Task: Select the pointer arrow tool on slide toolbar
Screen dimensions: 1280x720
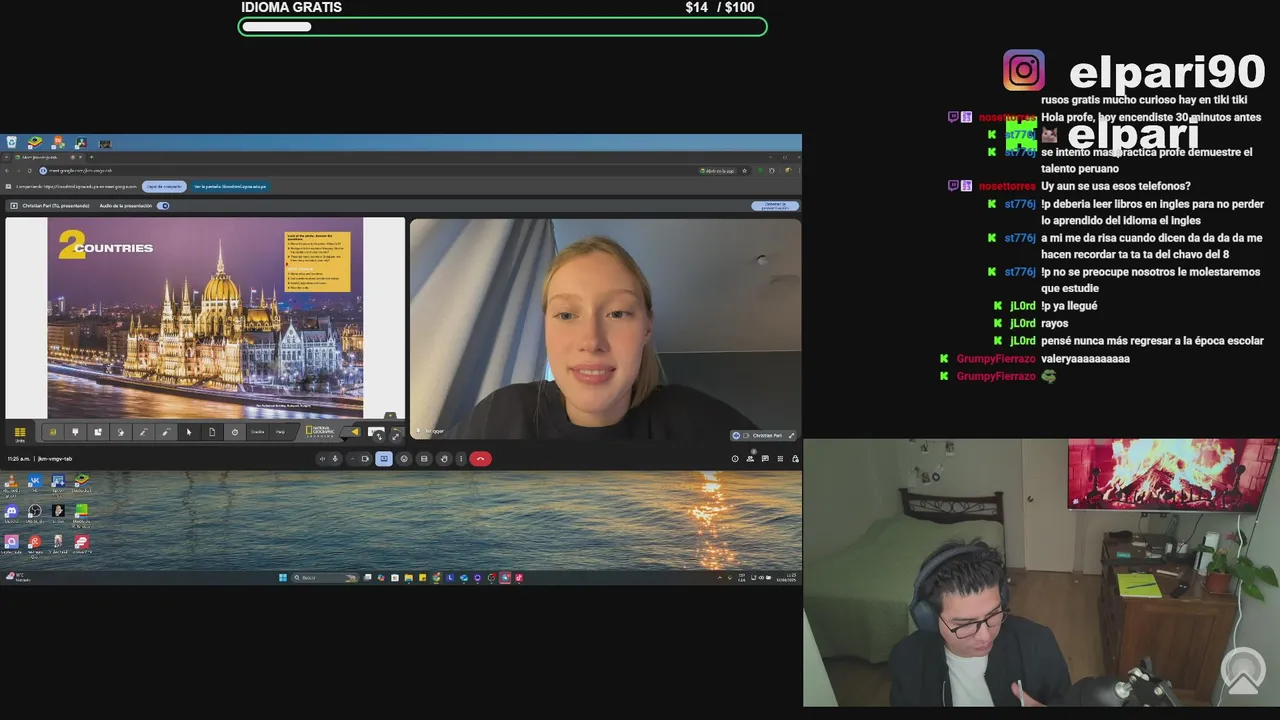Action: [189, 432]
